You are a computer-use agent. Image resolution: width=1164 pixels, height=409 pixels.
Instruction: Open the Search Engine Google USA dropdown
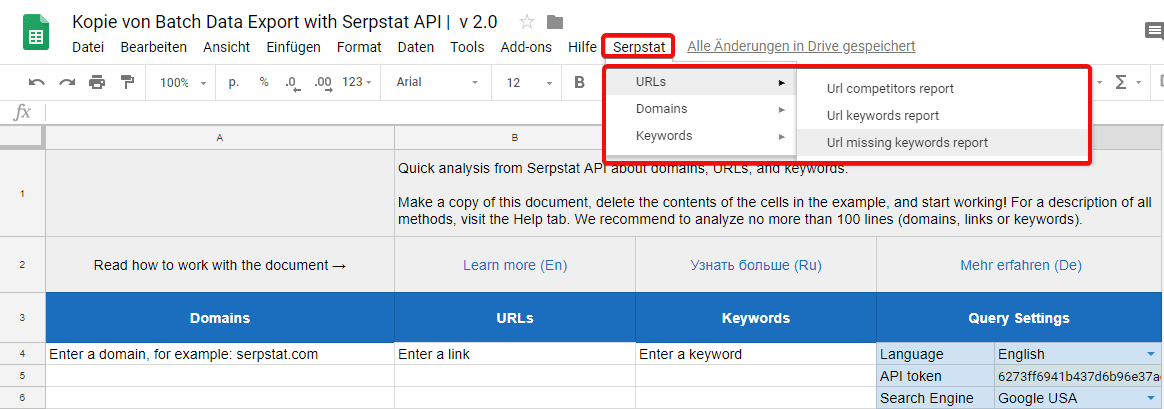[x=1151, y=398]
